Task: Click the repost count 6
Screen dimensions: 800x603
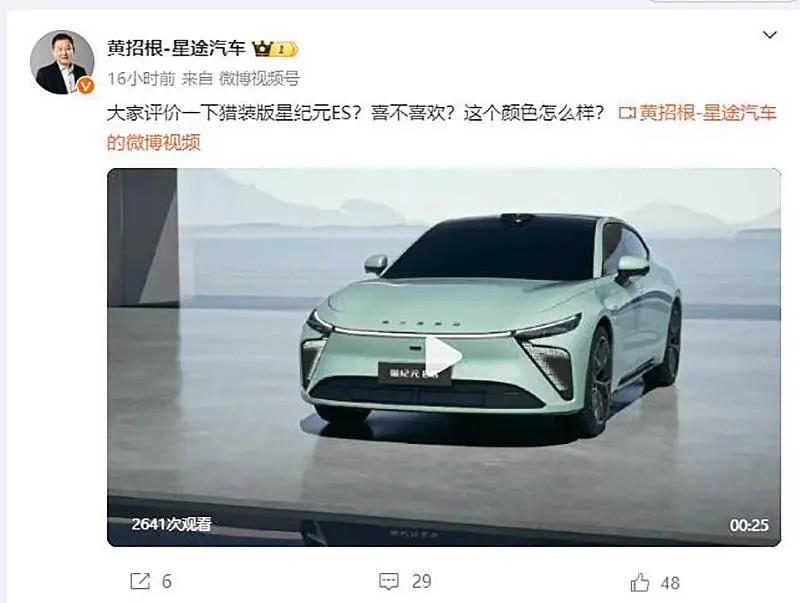Action: pyautogui.click(x=166, y=582)
